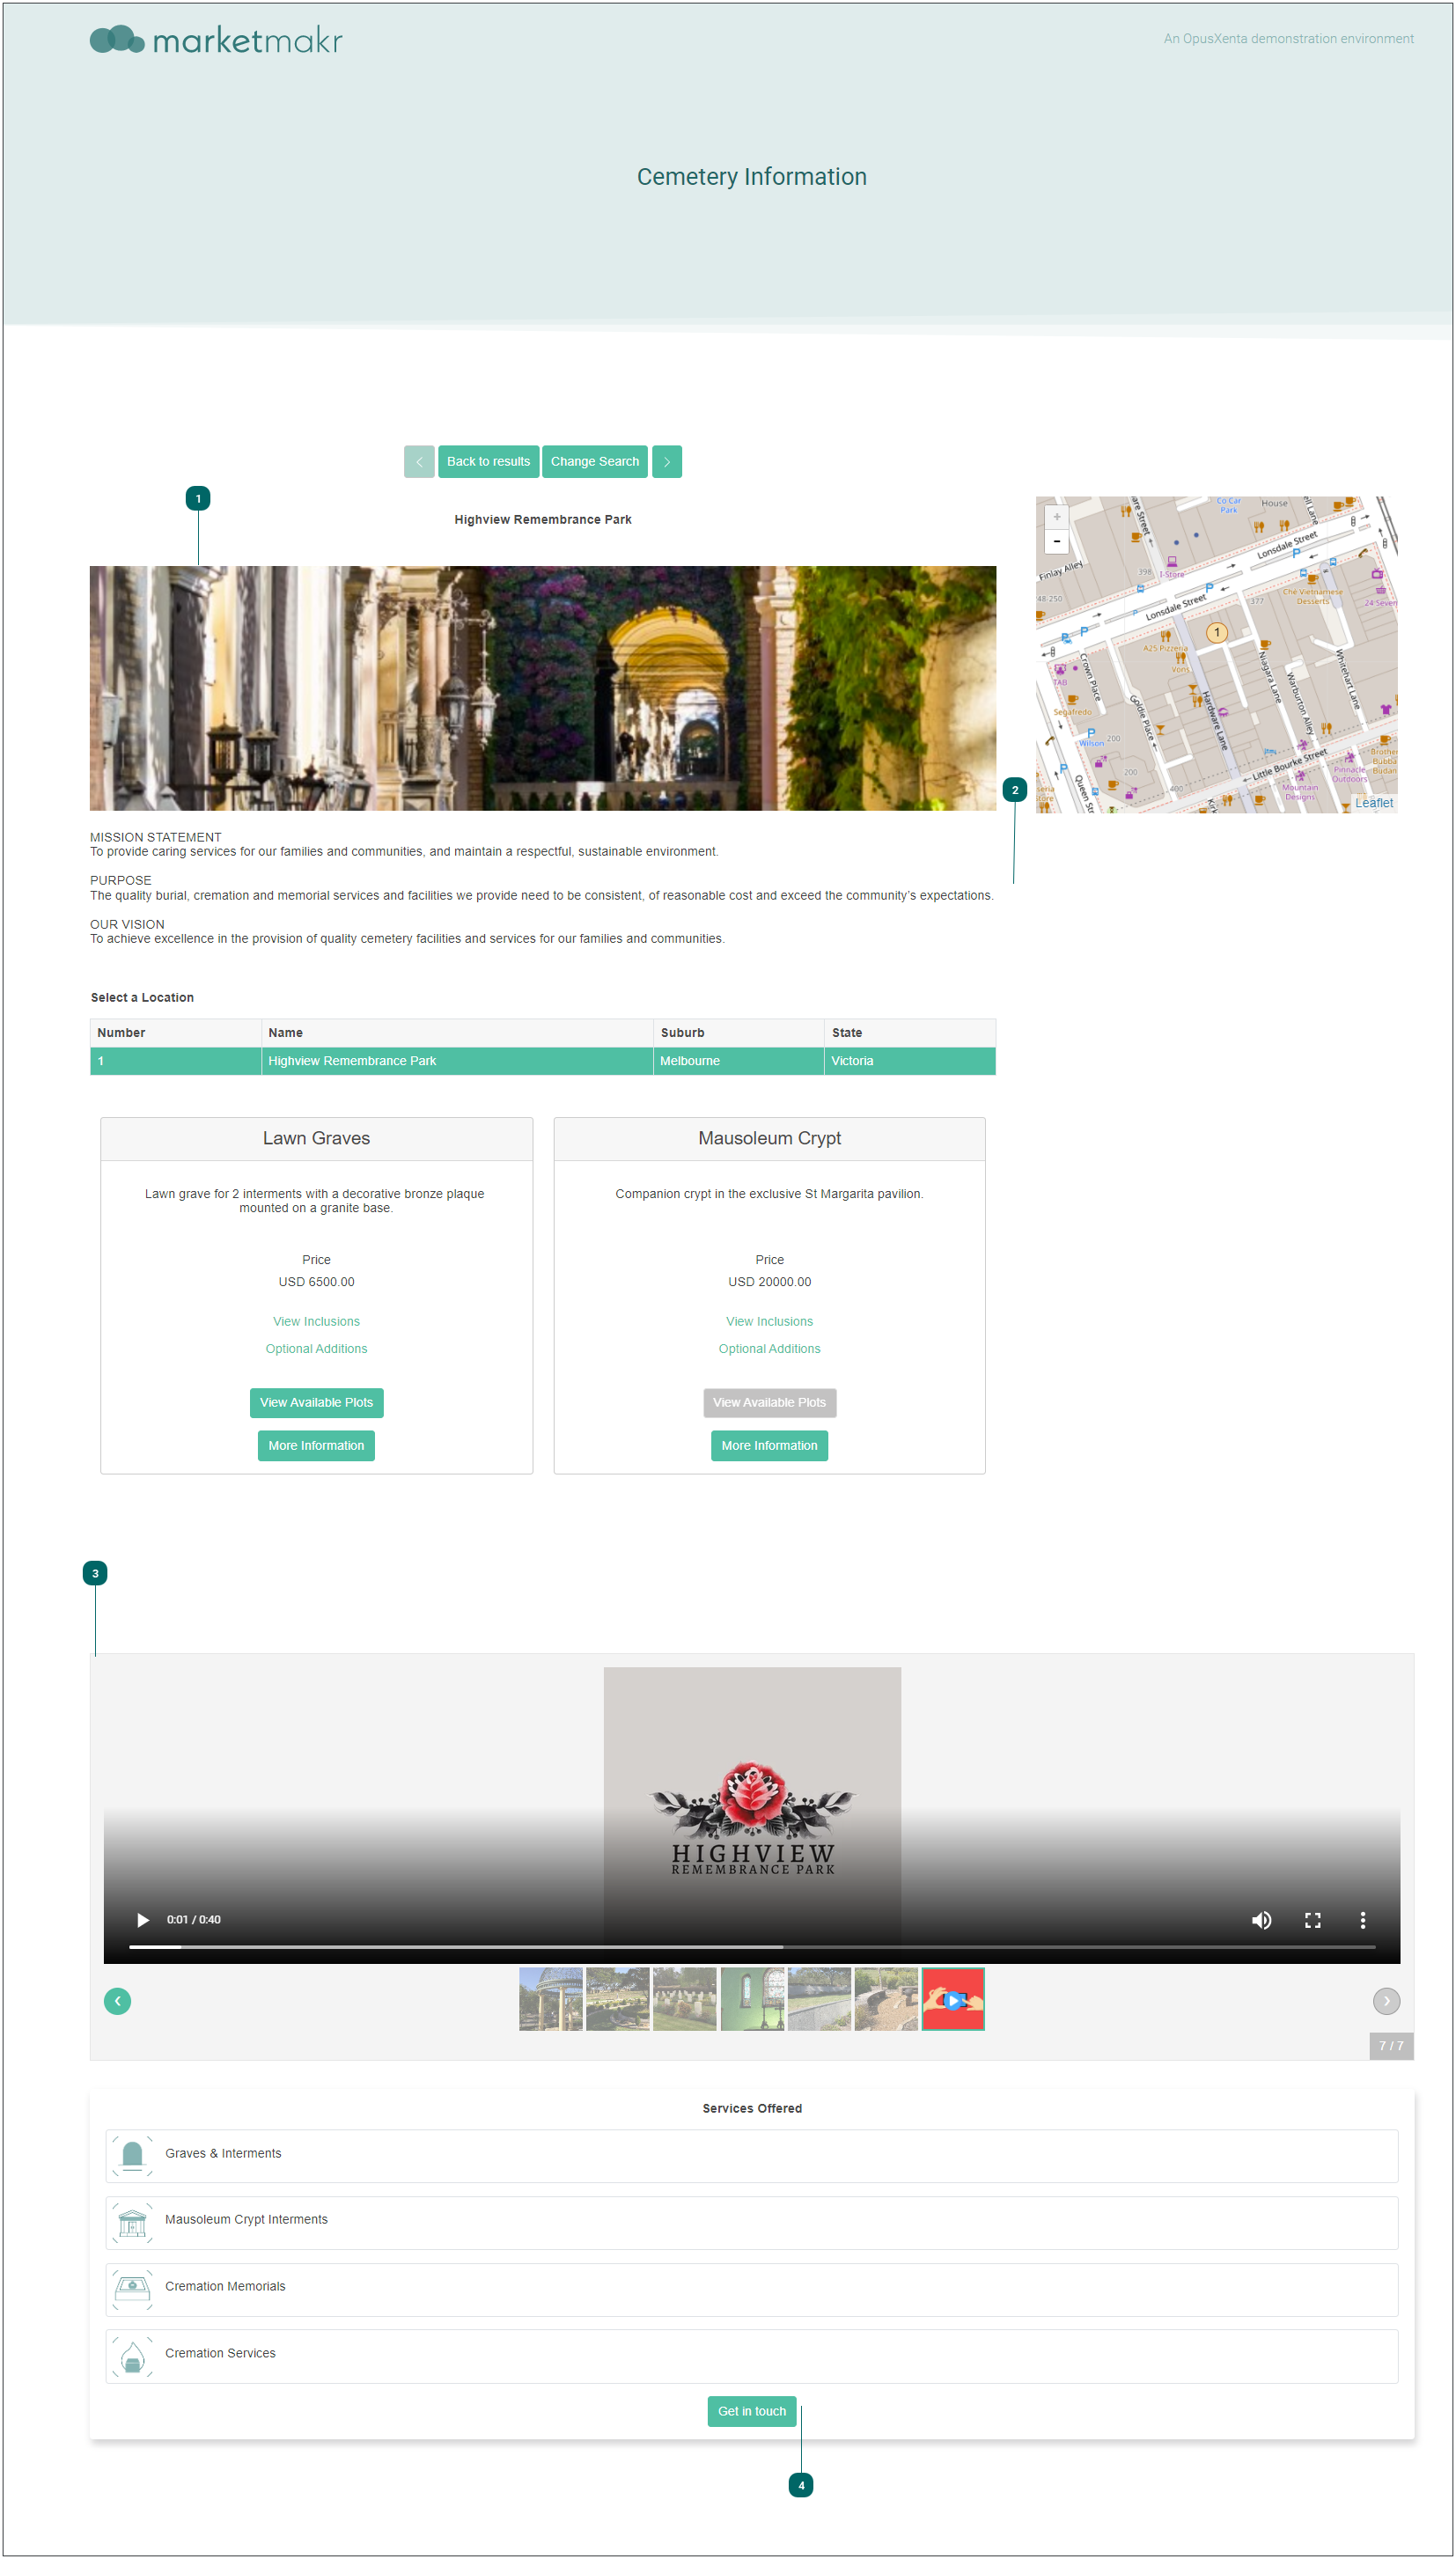1456x2559 pixels.
Task: Click Change Search button
Action: pyautogui.click(x=595, y=462)
